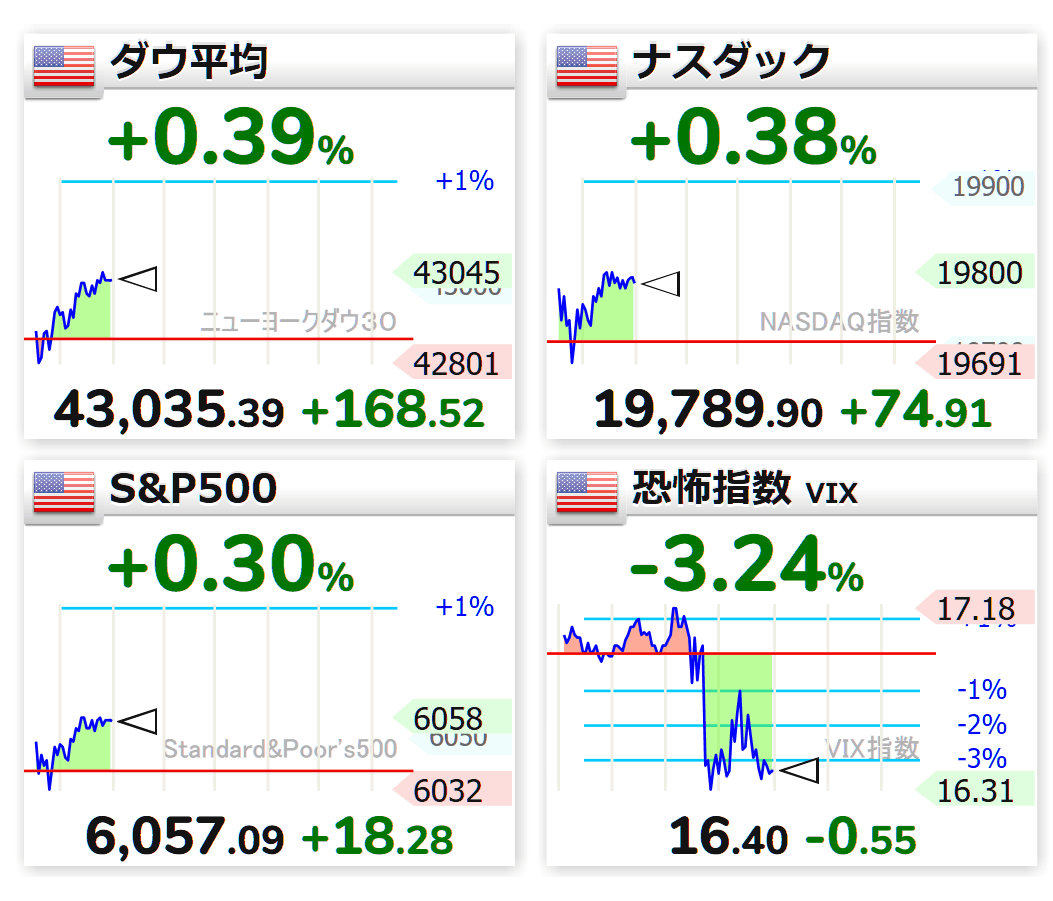
Task: Click the US flag icon beside S&P500
Action: pyautogui.click(x=64, y=492)
